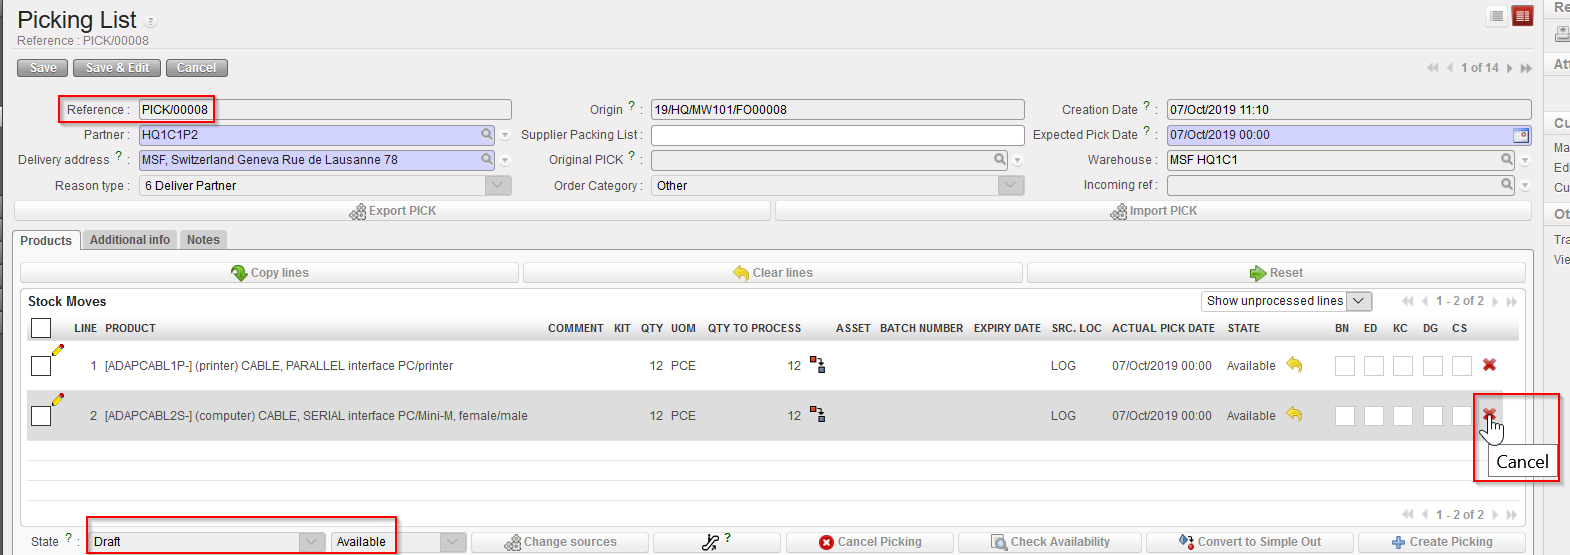Click the split icon on line 2
Image resolution: width=1570 pixels, height=555 pixels.
[818, 414]
